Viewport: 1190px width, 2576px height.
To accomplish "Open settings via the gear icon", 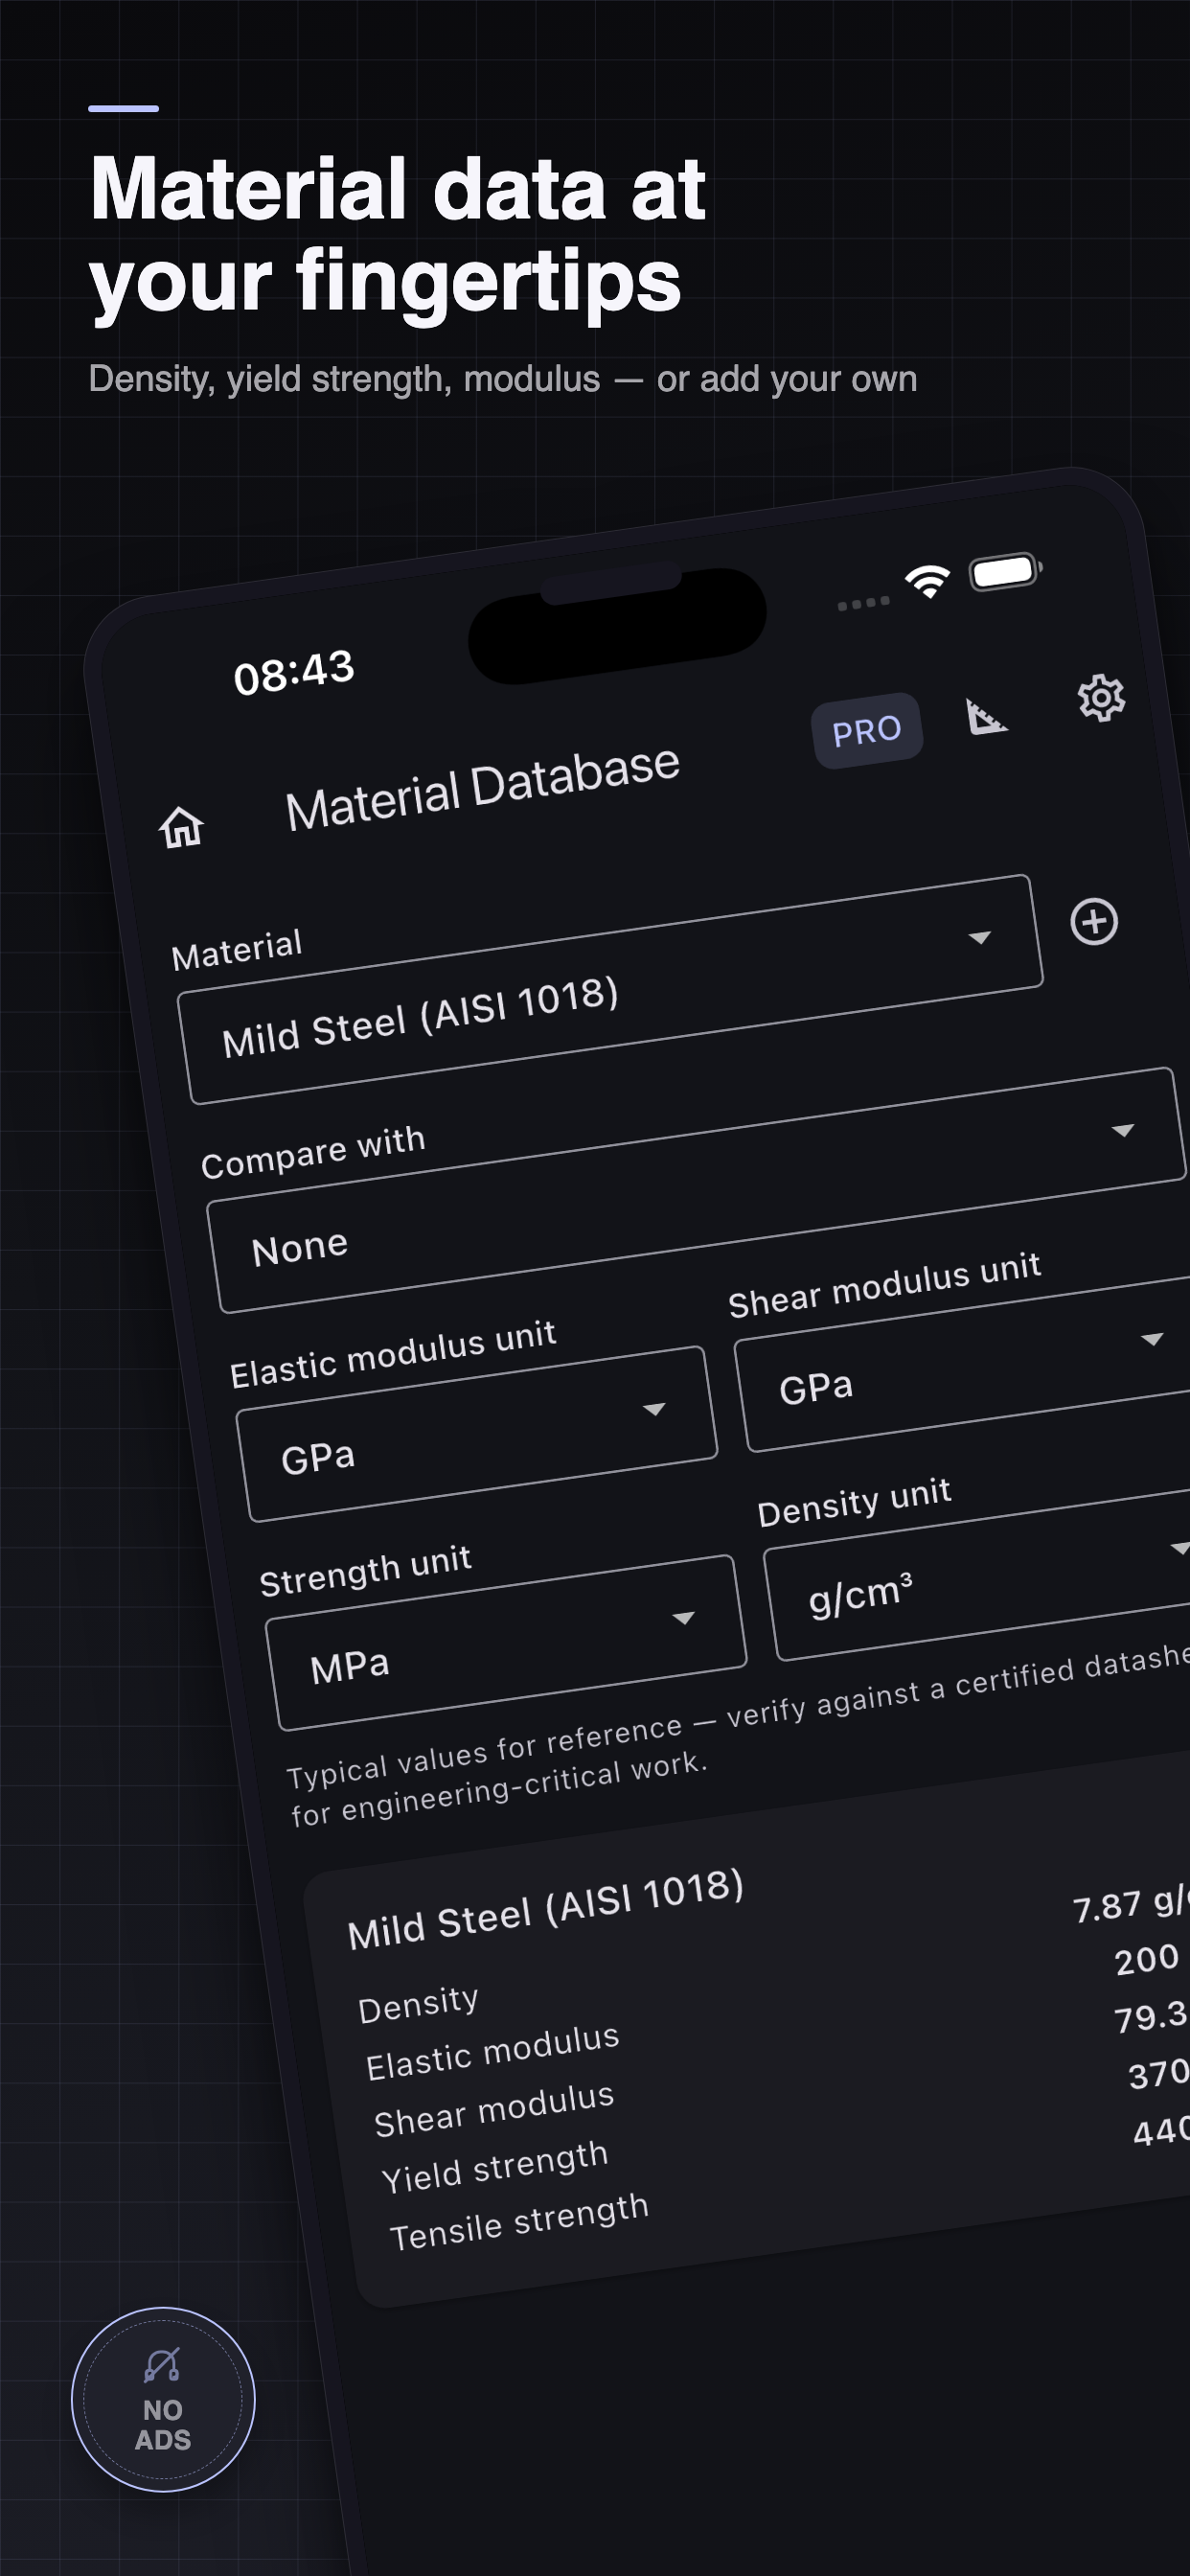I will coord(1101,698).
